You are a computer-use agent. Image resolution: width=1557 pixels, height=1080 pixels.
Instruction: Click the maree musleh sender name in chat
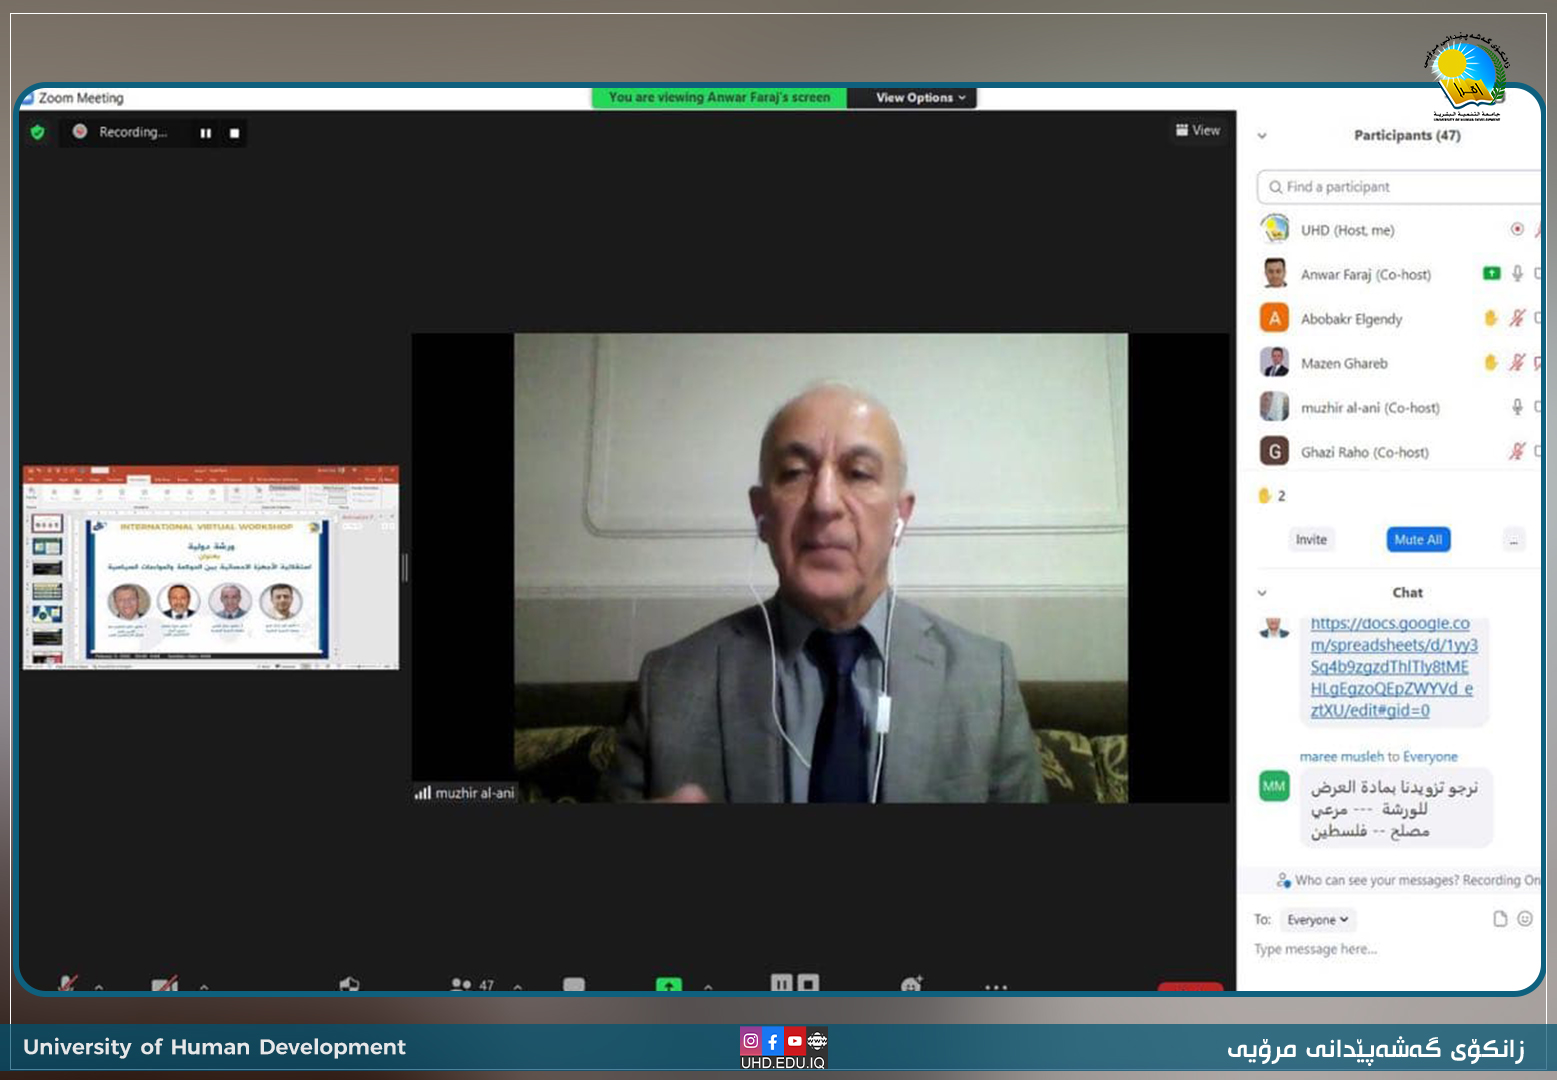point(1341,757)
